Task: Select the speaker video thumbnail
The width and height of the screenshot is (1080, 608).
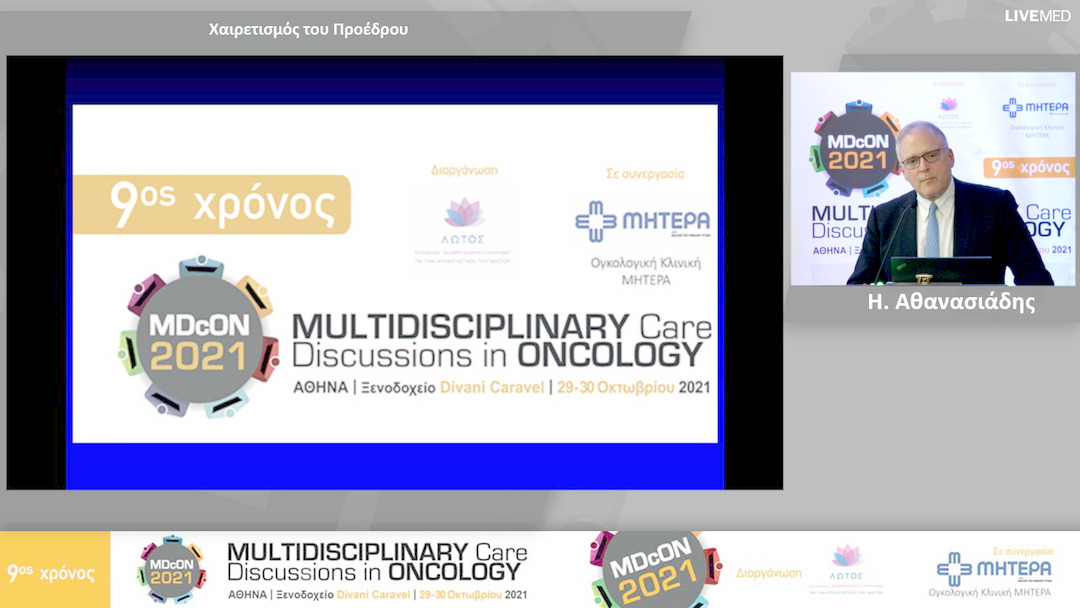Action: 932,179
